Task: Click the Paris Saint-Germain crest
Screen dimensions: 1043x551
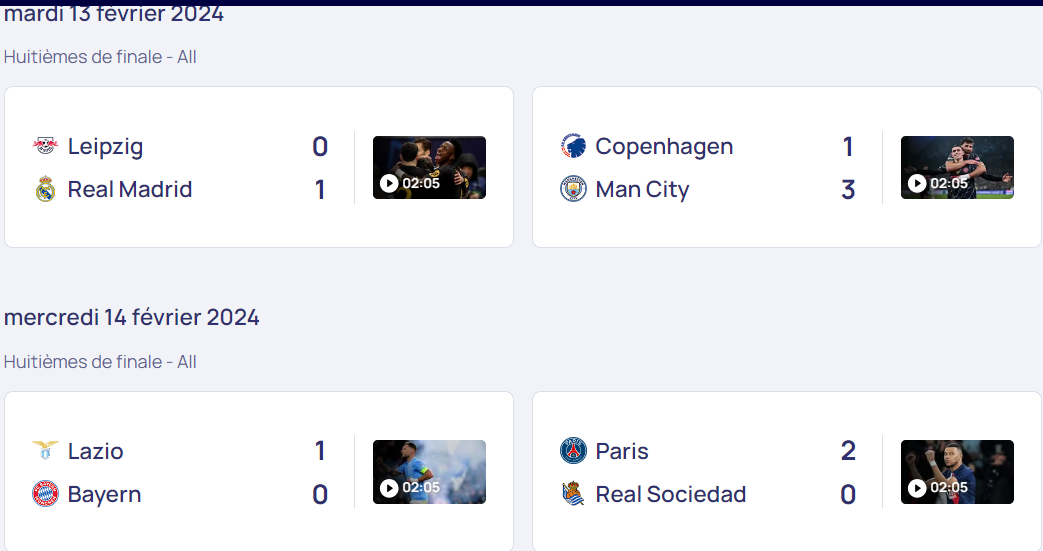Action: coord(573,451)
